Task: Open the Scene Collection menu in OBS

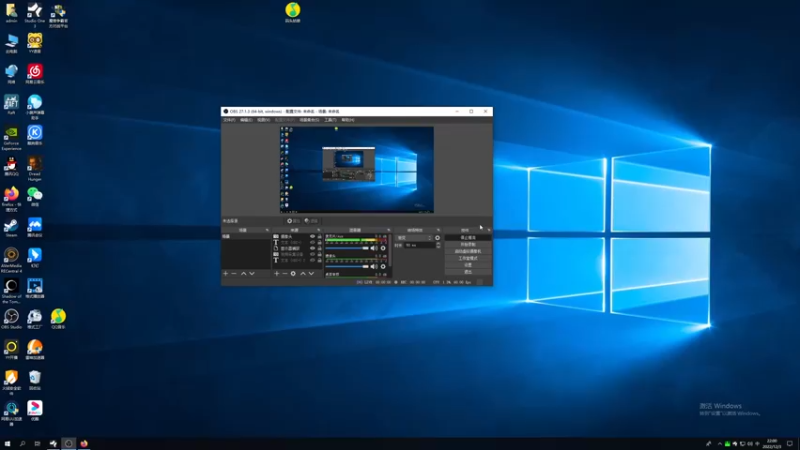Action: (309, 120)
